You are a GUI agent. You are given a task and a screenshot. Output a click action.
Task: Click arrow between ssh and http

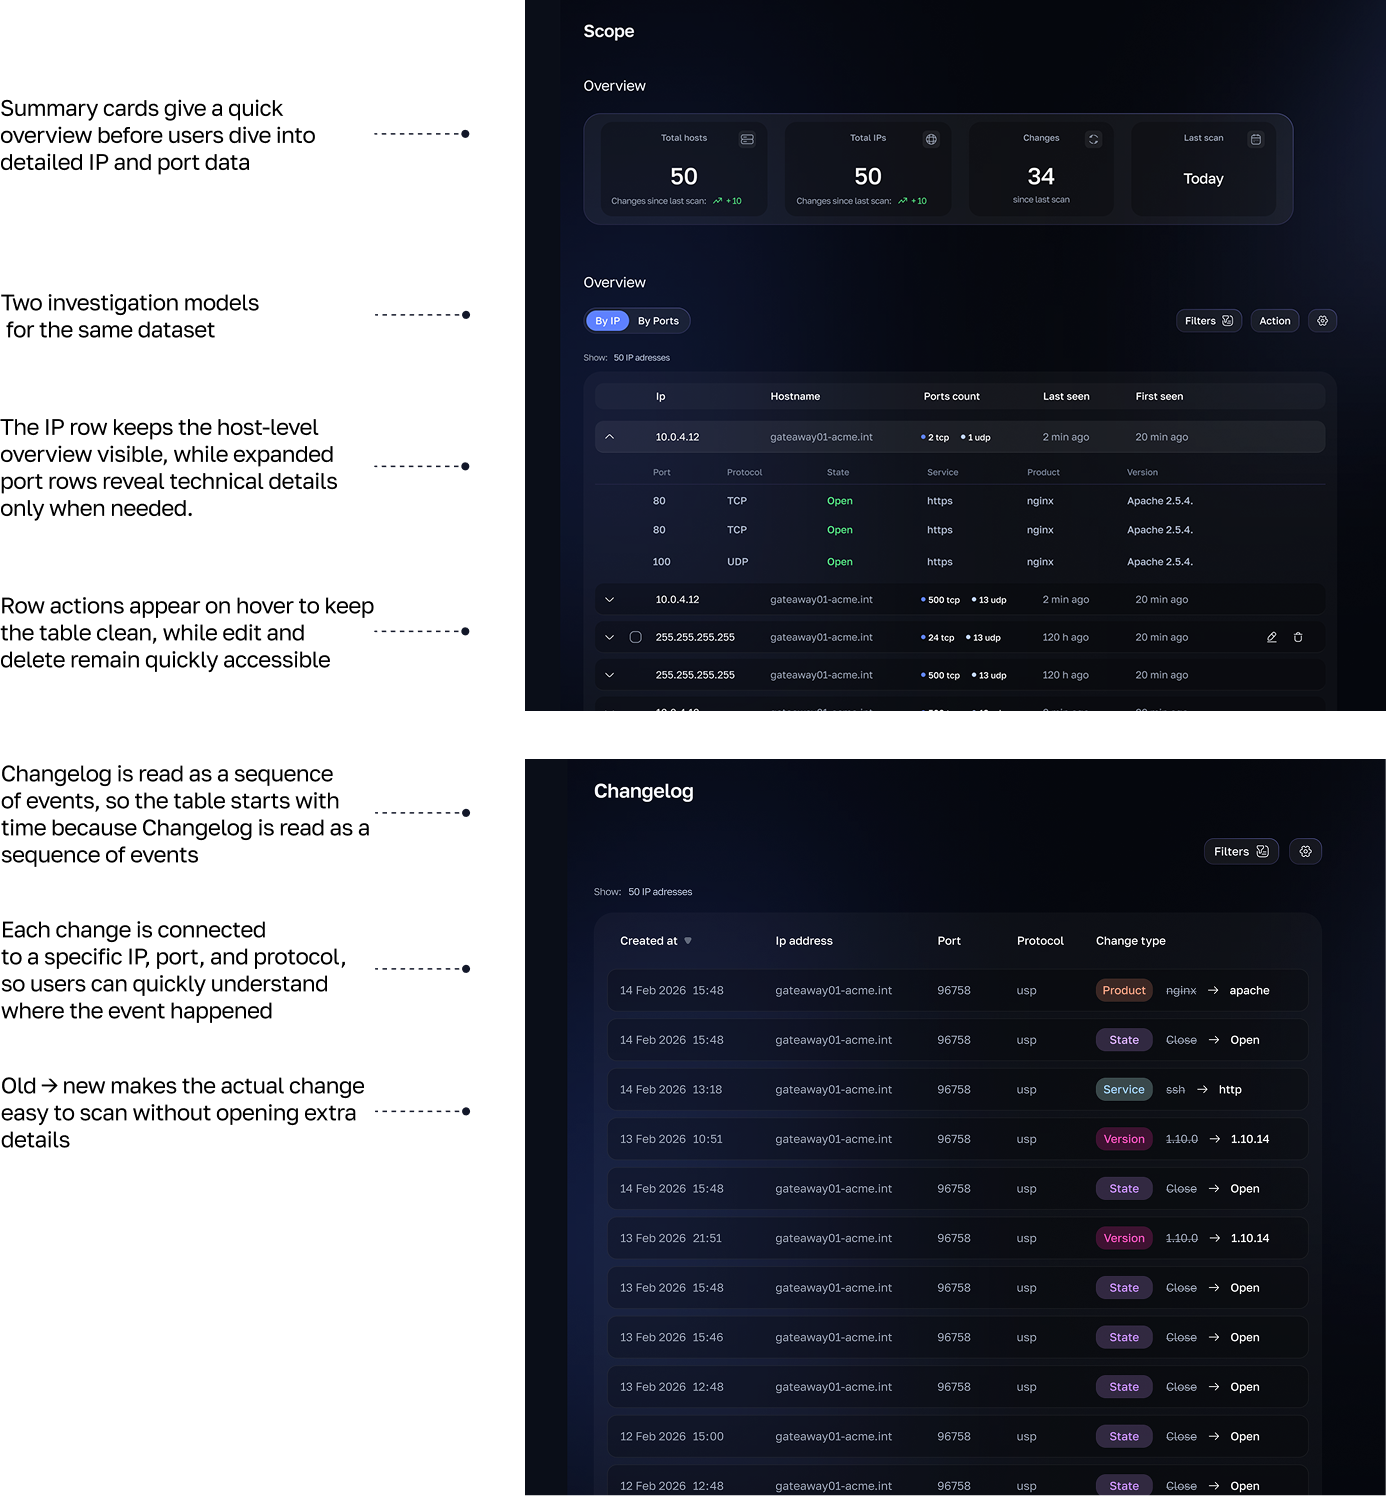1202,1089
